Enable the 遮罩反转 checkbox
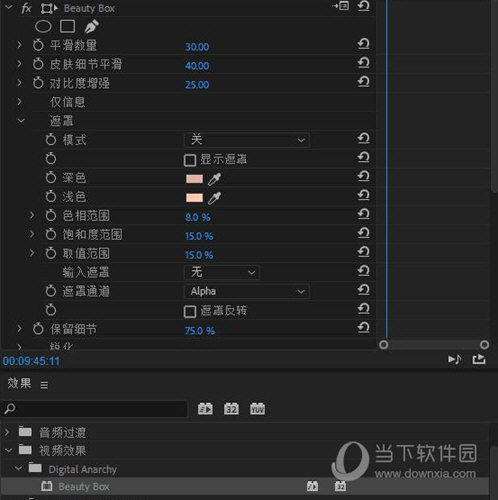498x500 pixels. pos(190,311)
